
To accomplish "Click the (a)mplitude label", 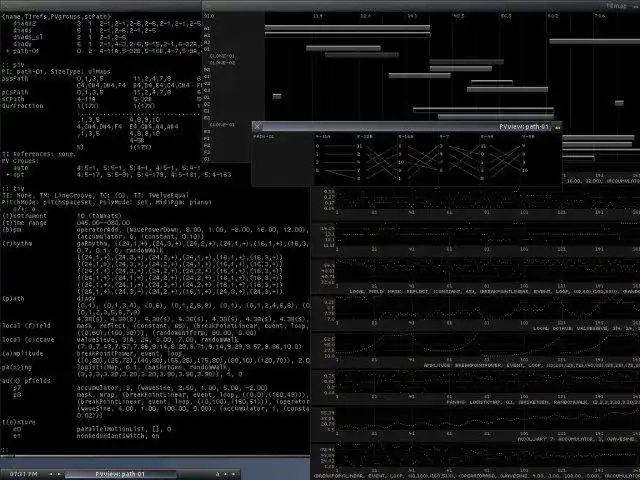I will 22,353.
